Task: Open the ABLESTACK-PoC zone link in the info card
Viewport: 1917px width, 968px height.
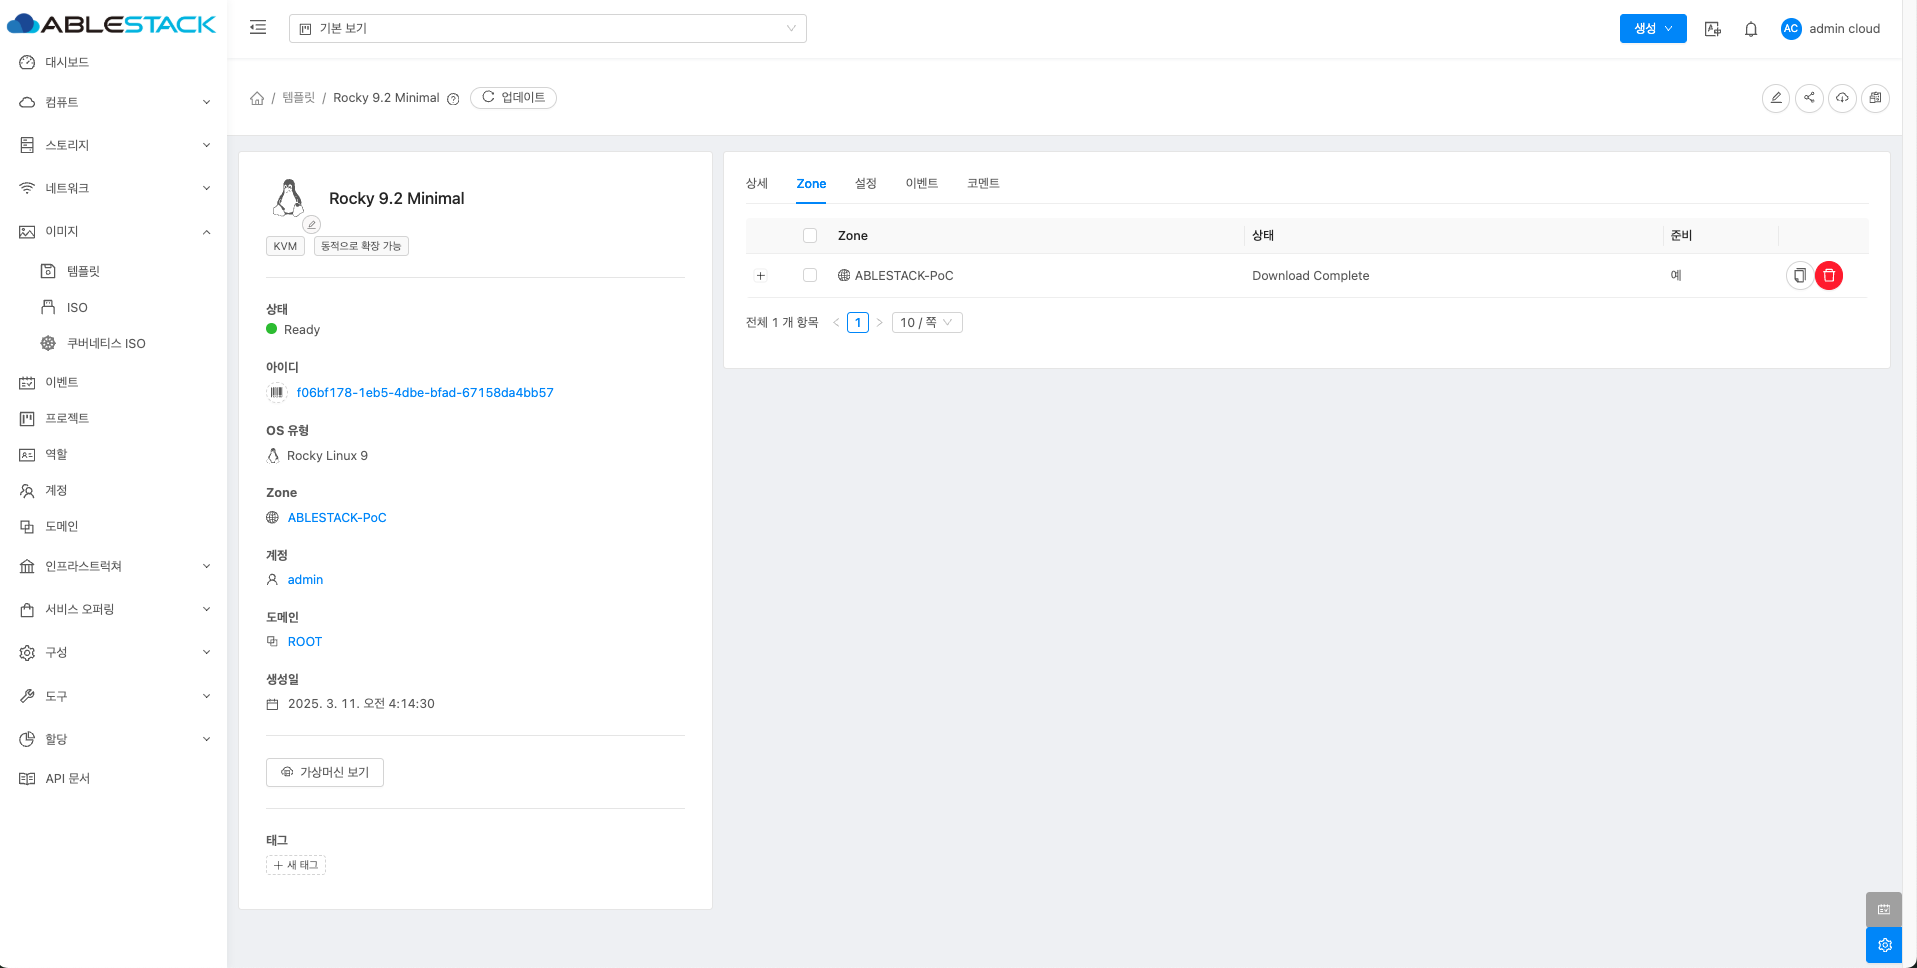Action: click(337, 518)
